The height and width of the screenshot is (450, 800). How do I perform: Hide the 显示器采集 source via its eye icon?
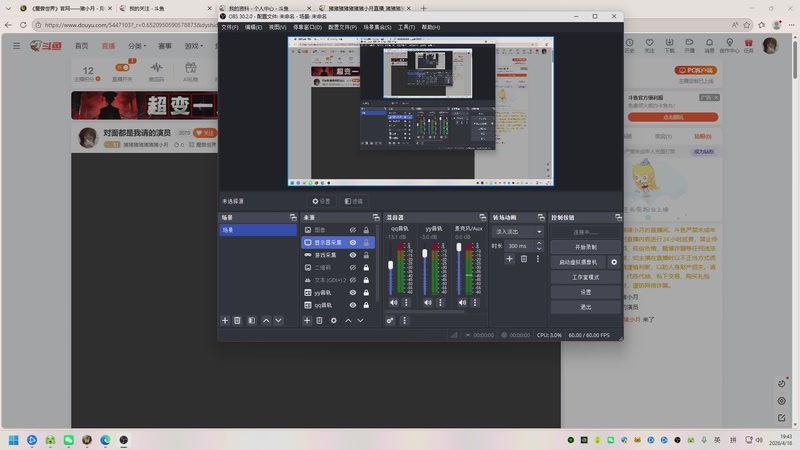(353, 242)
